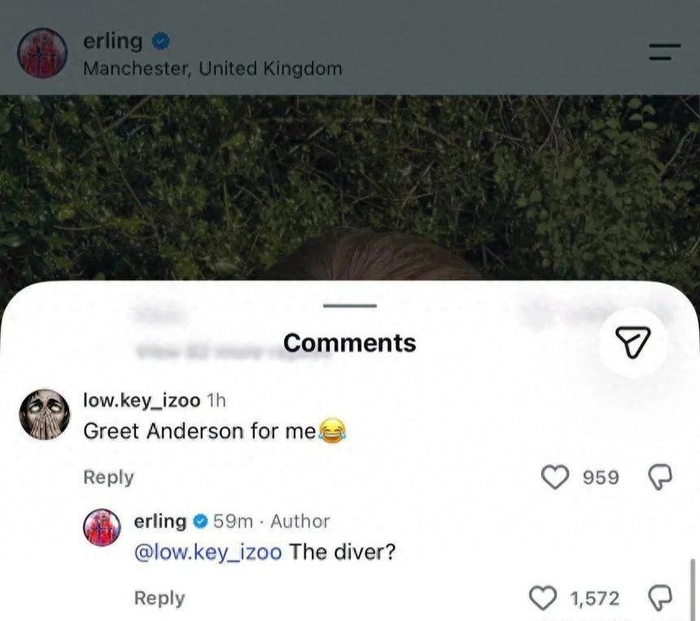Open erling username in the reply
Screen dimensions: 700x621
click(160, 521)
